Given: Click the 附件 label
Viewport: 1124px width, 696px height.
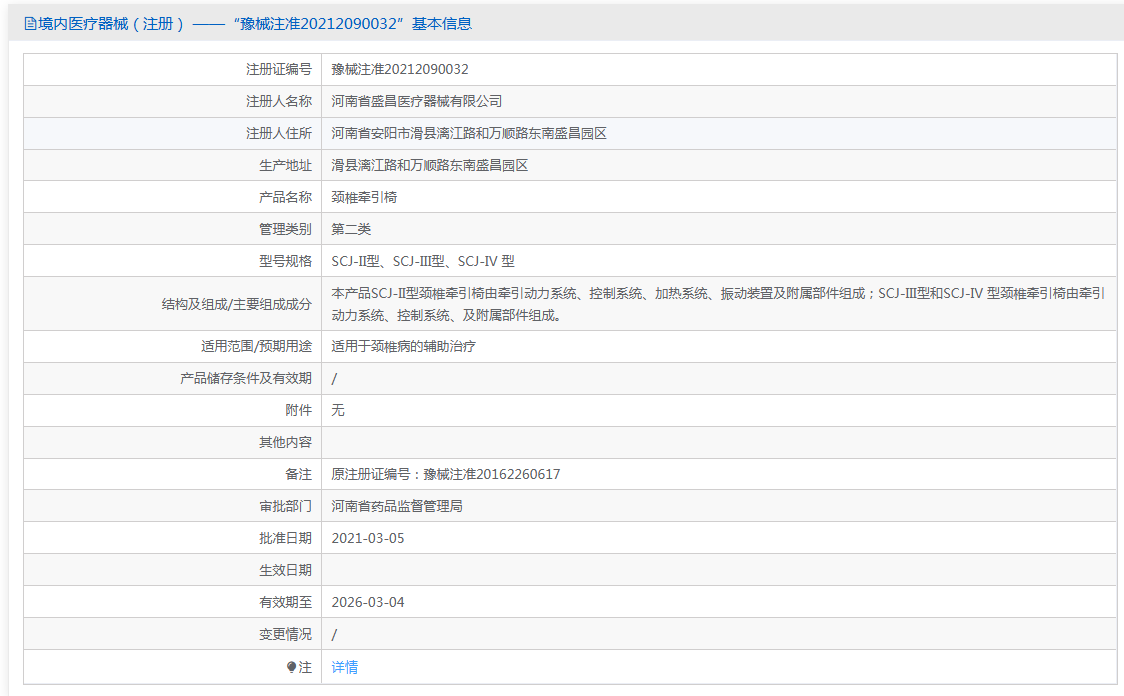Looking at the screenshot, I should (x=298, y=410).
